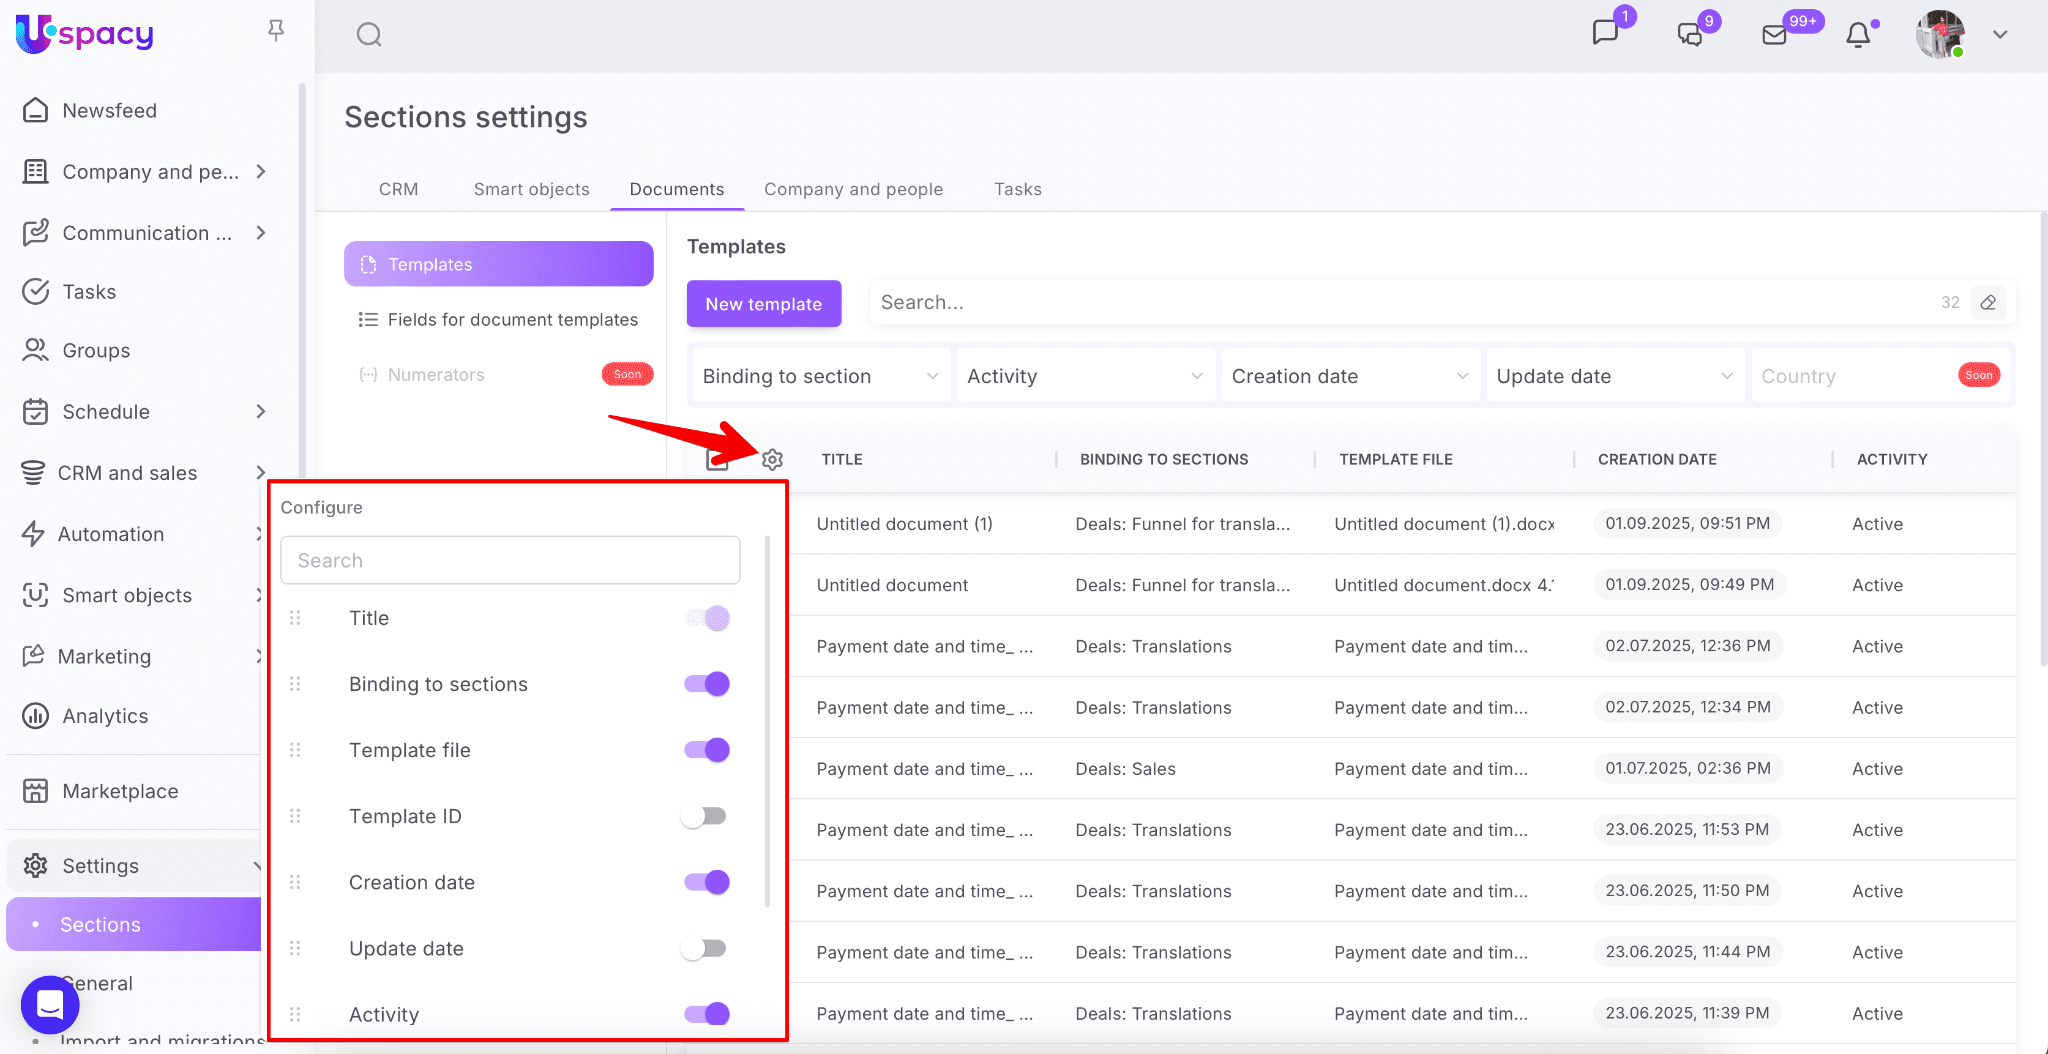
Task: Expand the Binding to section filter dropdown
Action: (x=820, y=376)
